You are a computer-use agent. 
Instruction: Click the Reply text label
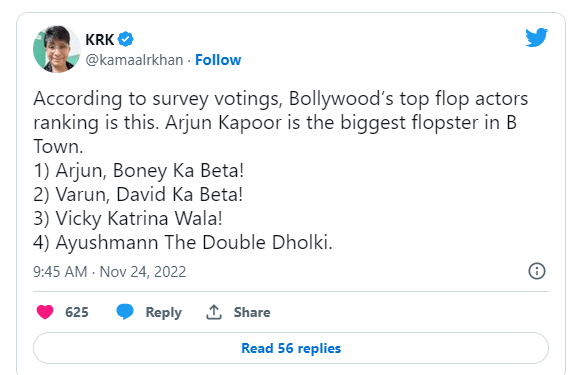[164, 312]
